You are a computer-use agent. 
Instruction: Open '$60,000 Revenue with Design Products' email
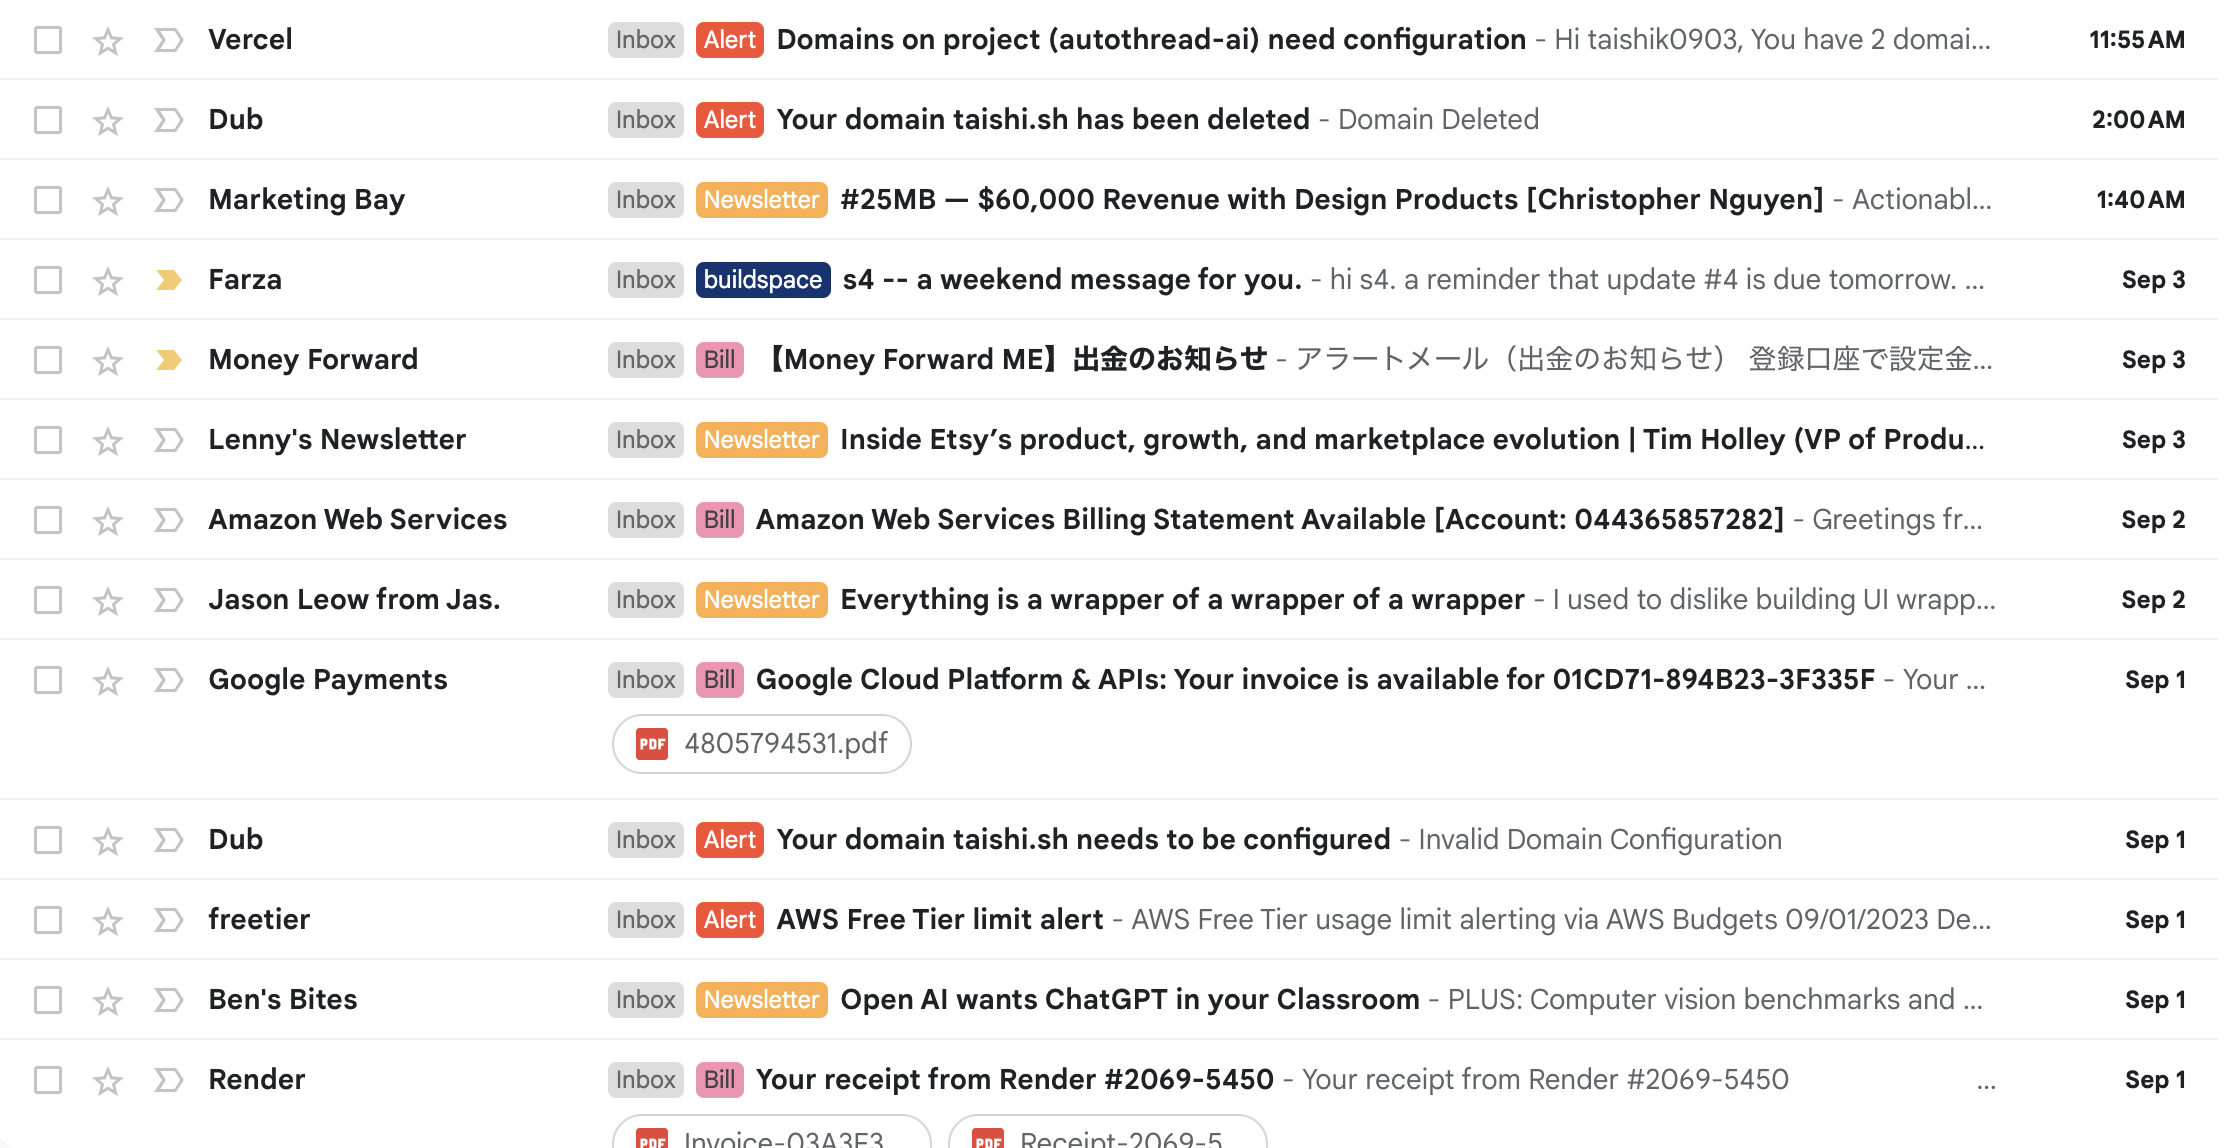click(1332, 200)
